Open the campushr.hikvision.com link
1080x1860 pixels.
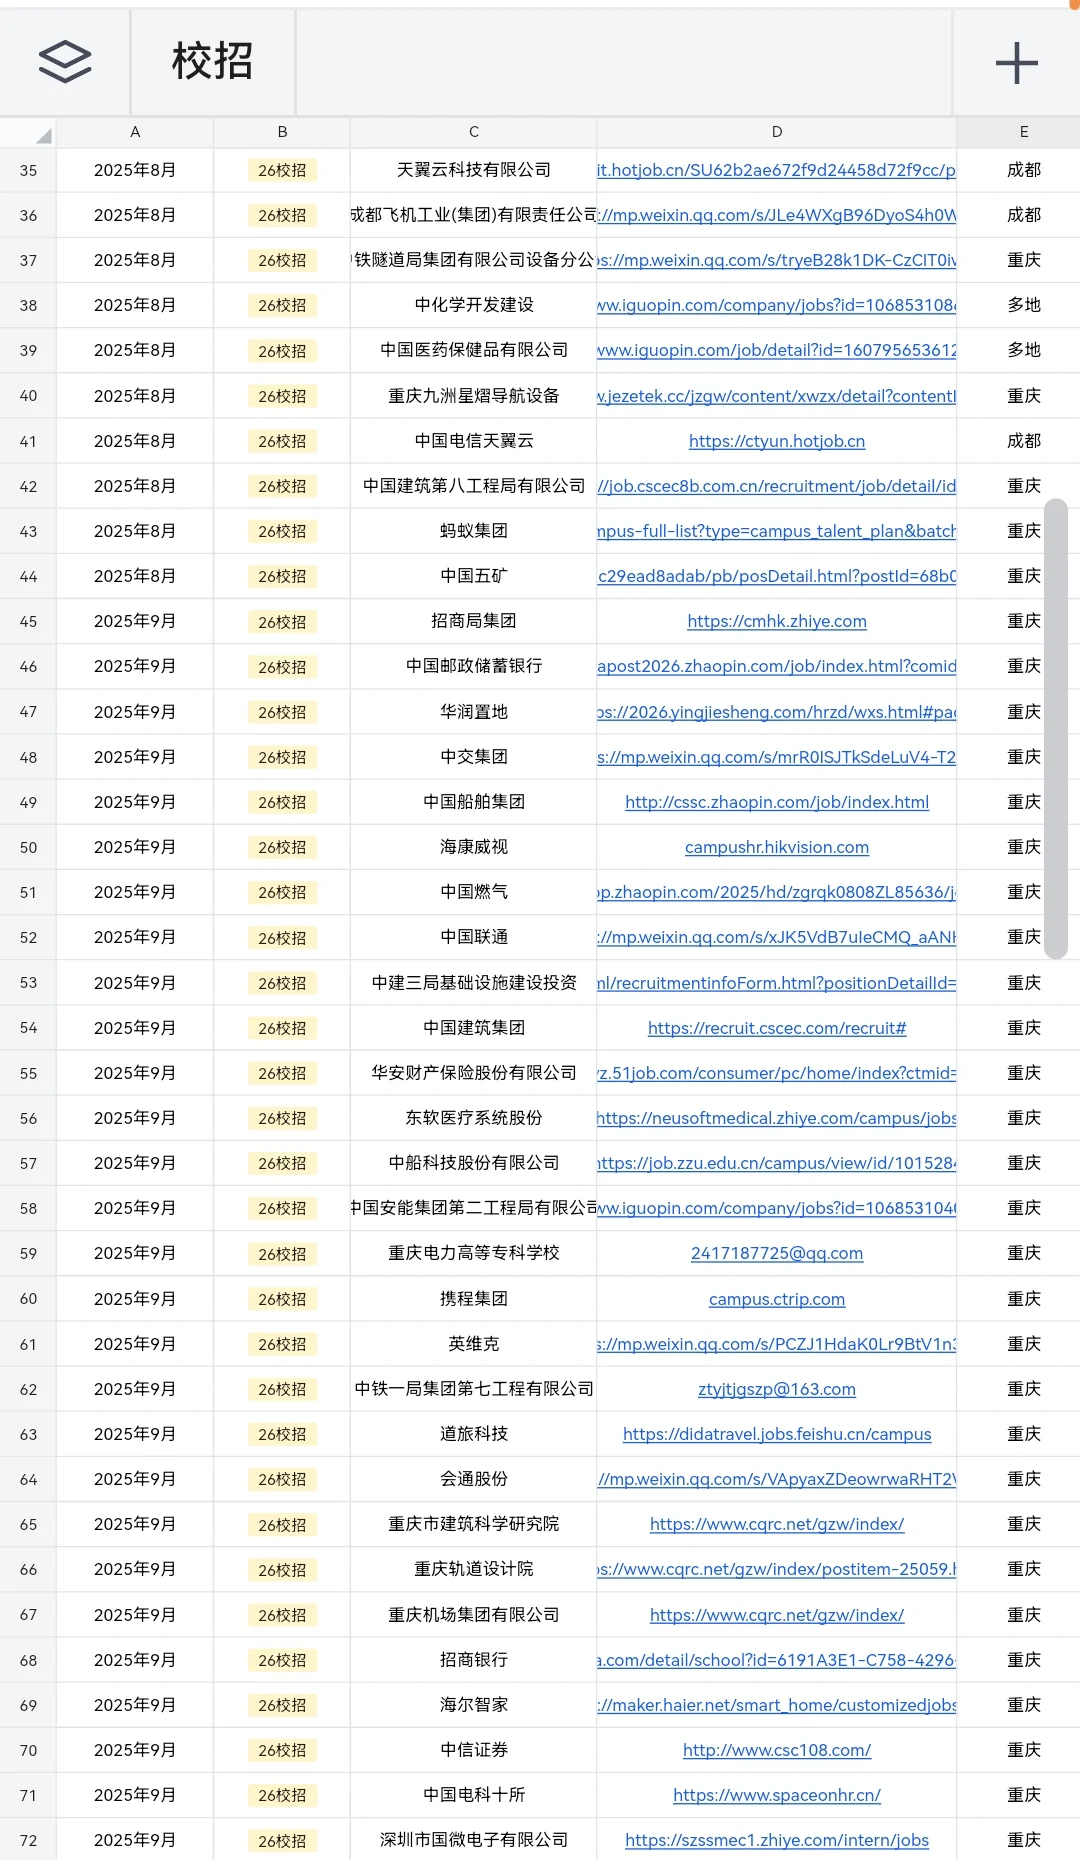click(777, 847)
